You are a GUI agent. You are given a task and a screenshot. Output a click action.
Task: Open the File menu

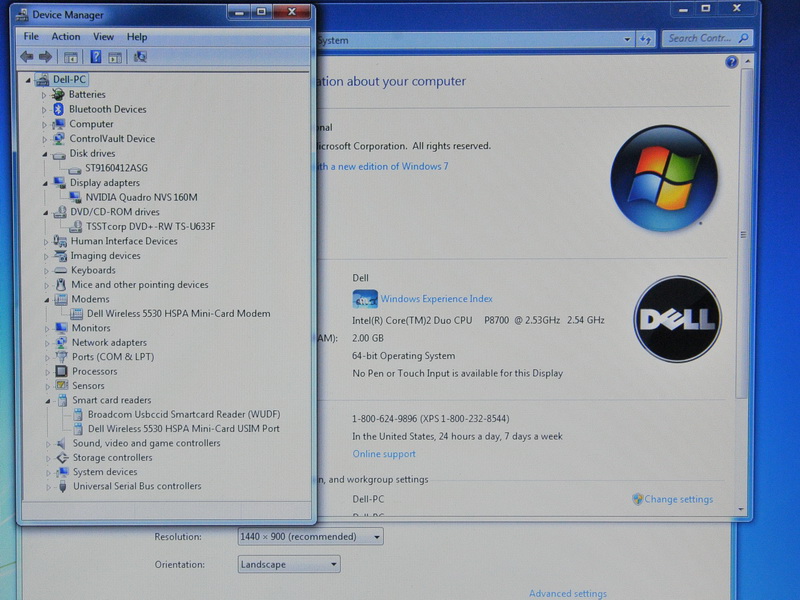[31, 36]
